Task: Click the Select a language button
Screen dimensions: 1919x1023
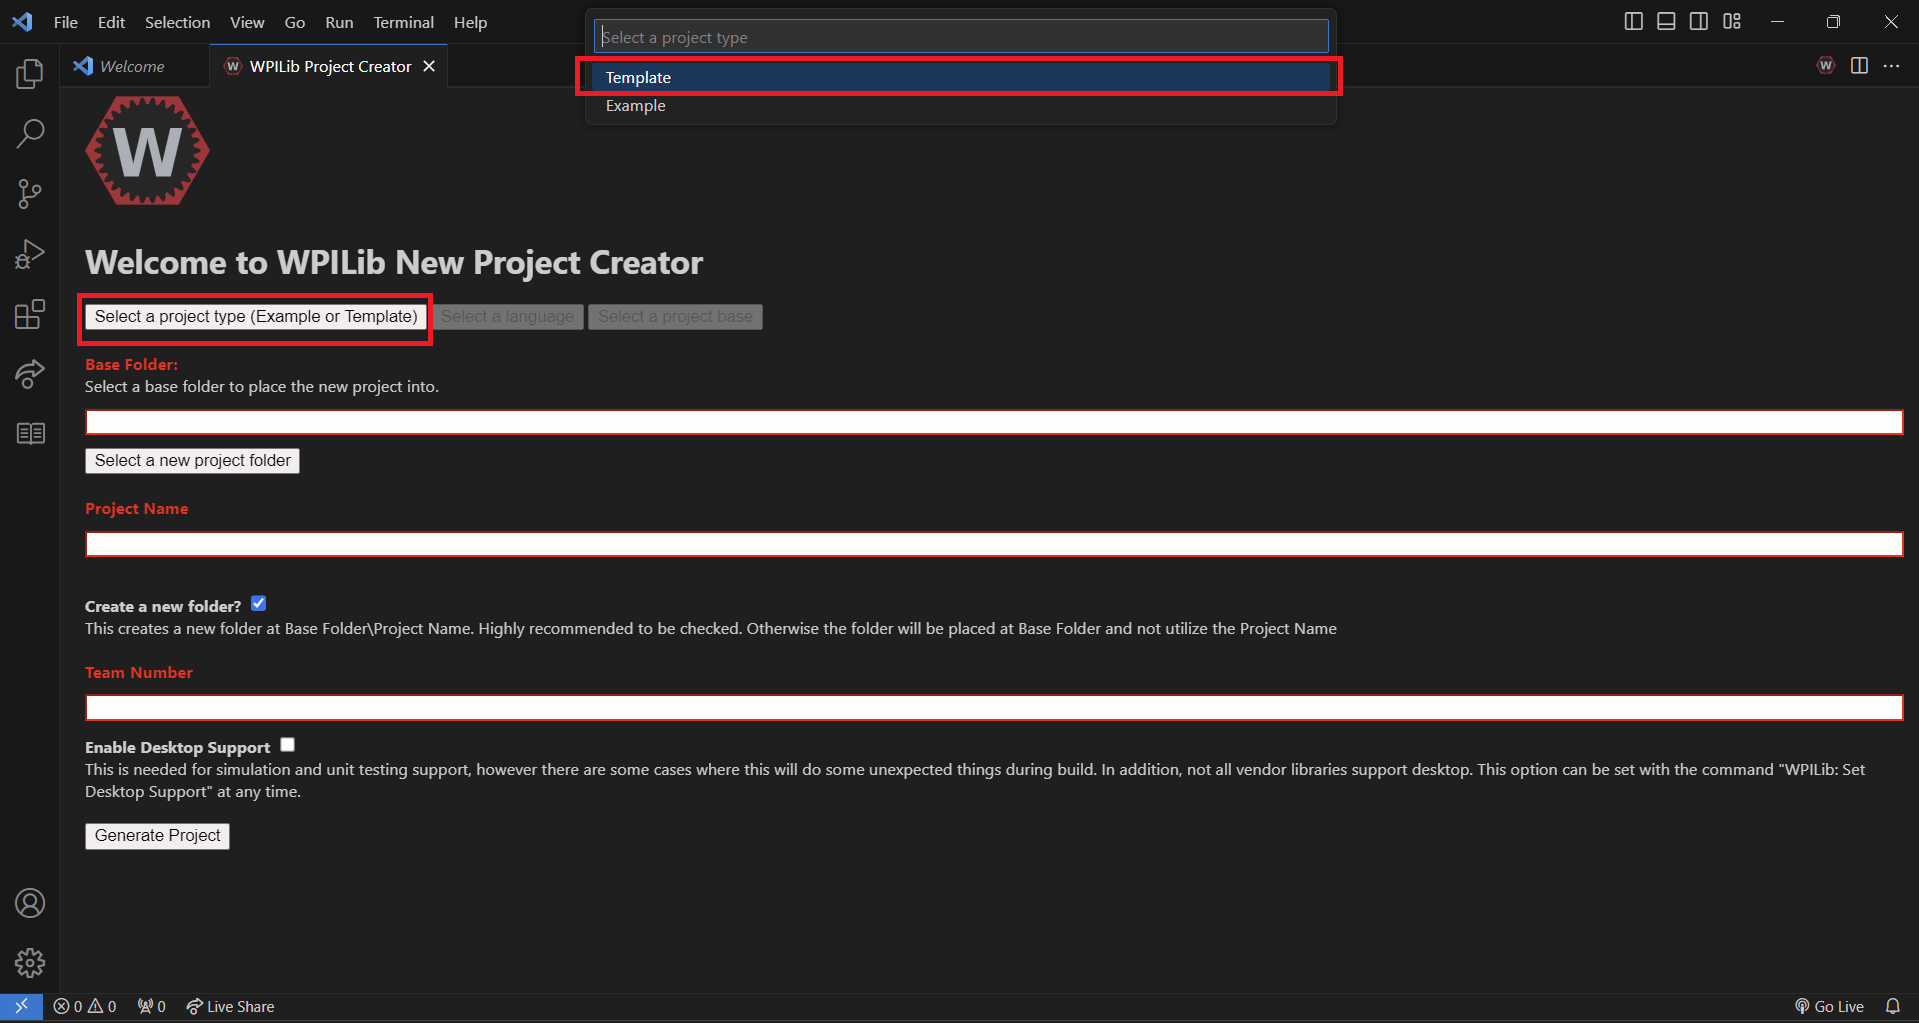Action: point(508,317)
